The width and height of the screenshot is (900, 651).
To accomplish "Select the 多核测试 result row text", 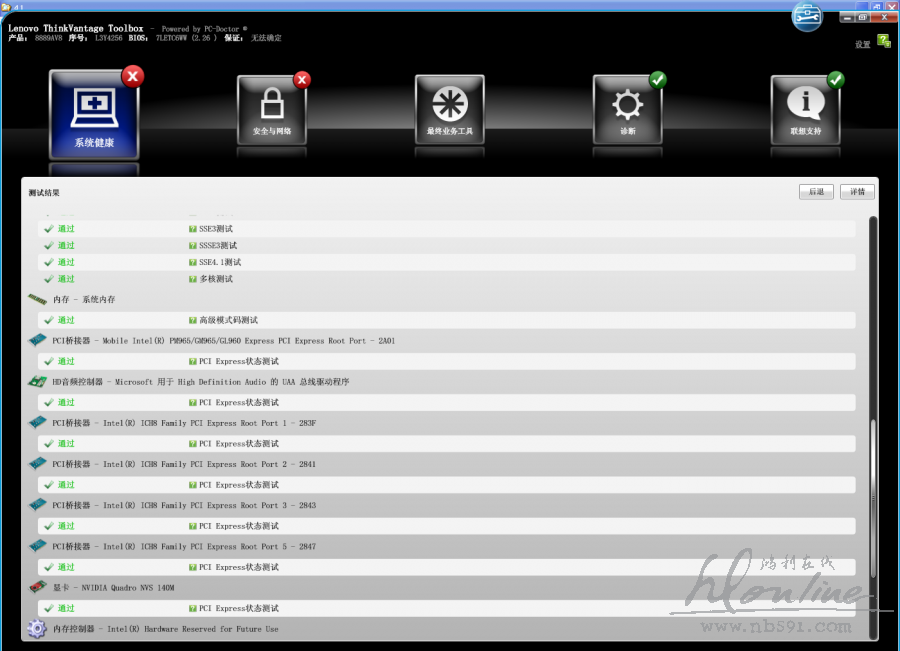I will coord(216,278).
